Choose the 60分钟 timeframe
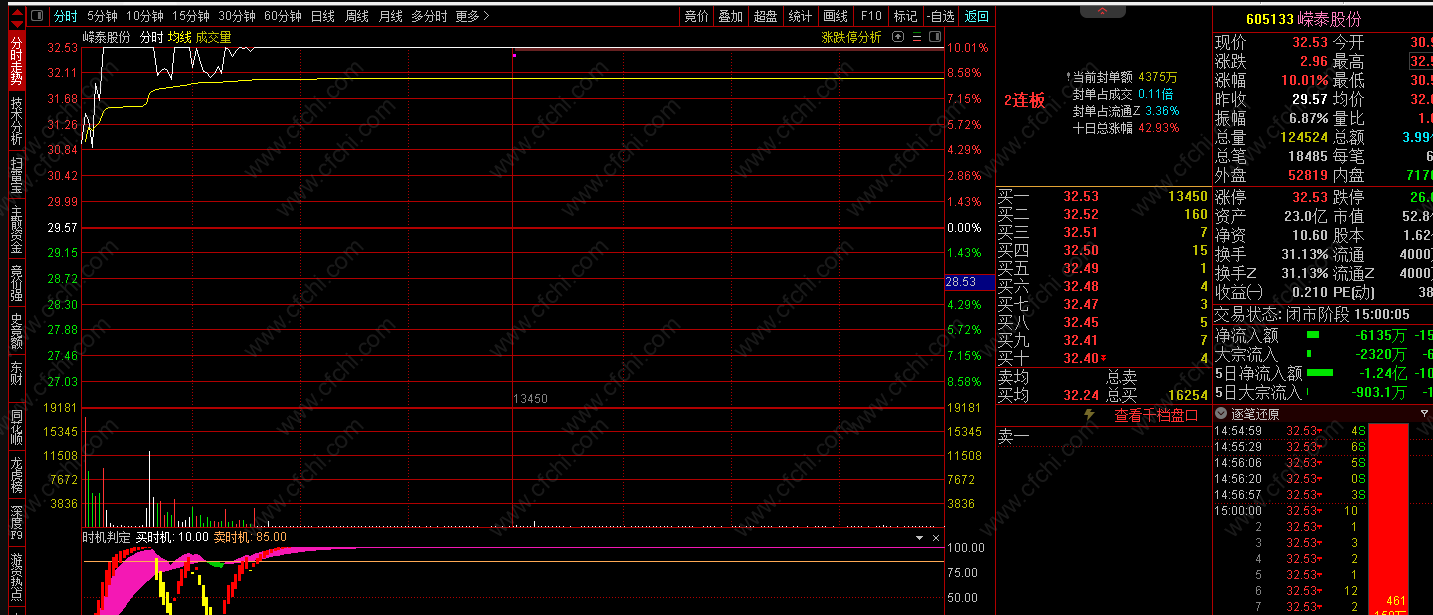The height and width of the screenshot is (615, 1433). [x=283, y=16]
